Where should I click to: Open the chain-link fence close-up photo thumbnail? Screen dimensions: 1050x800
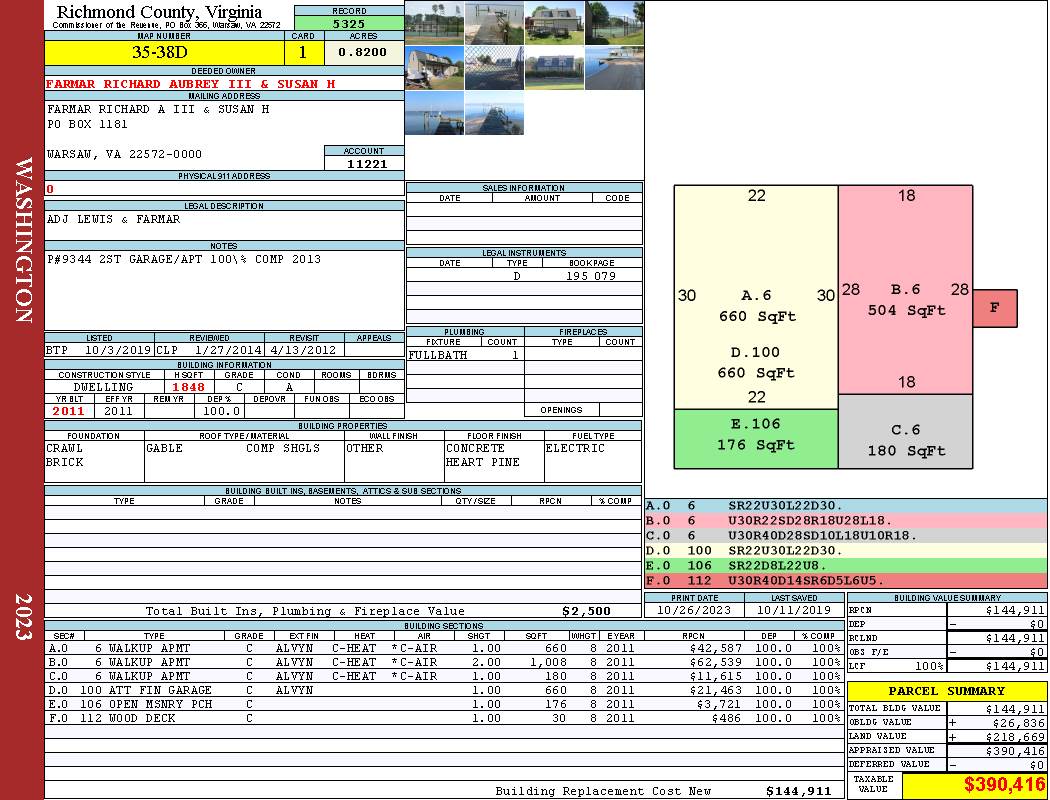click(x=494, y=68)
